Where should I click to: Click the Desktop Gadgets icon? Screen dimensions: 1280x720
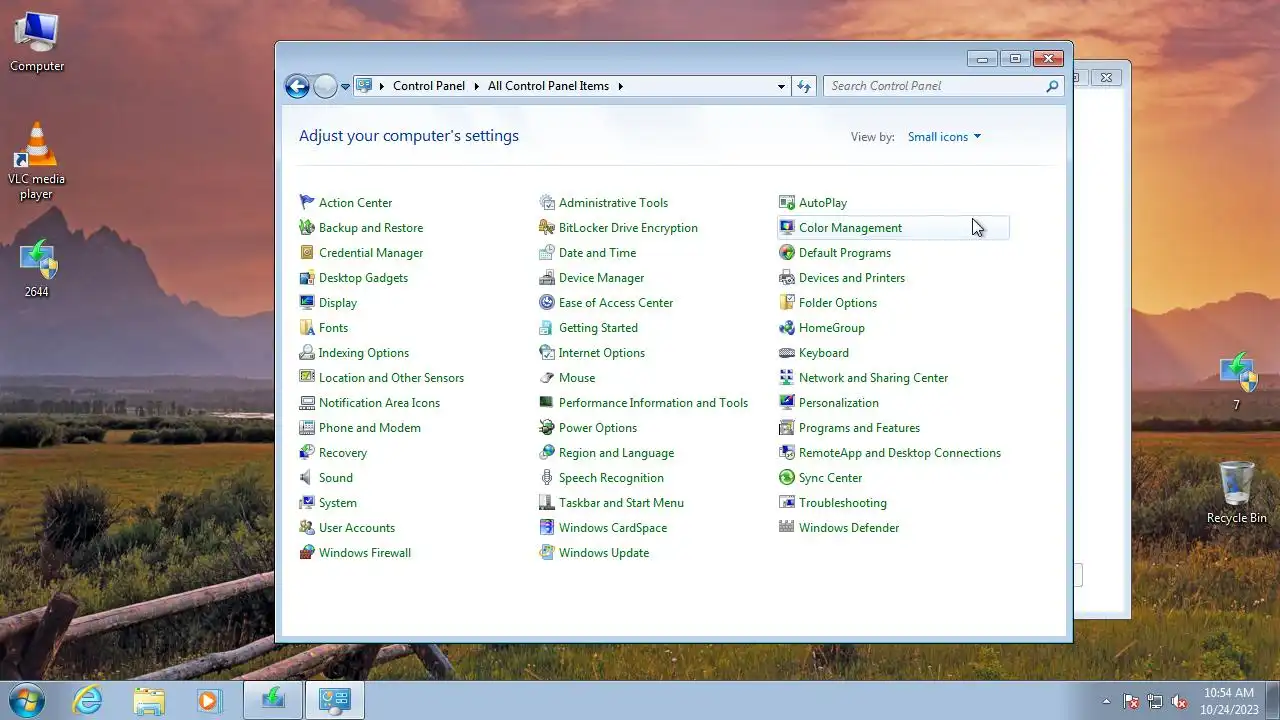307,277
